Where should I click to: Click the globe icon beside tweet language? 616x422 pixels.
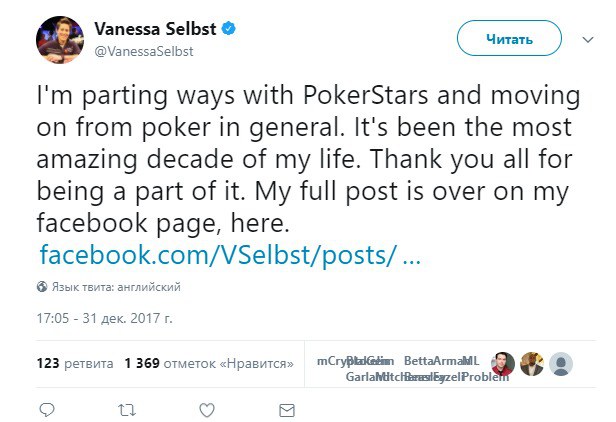[x=42, y=287]
